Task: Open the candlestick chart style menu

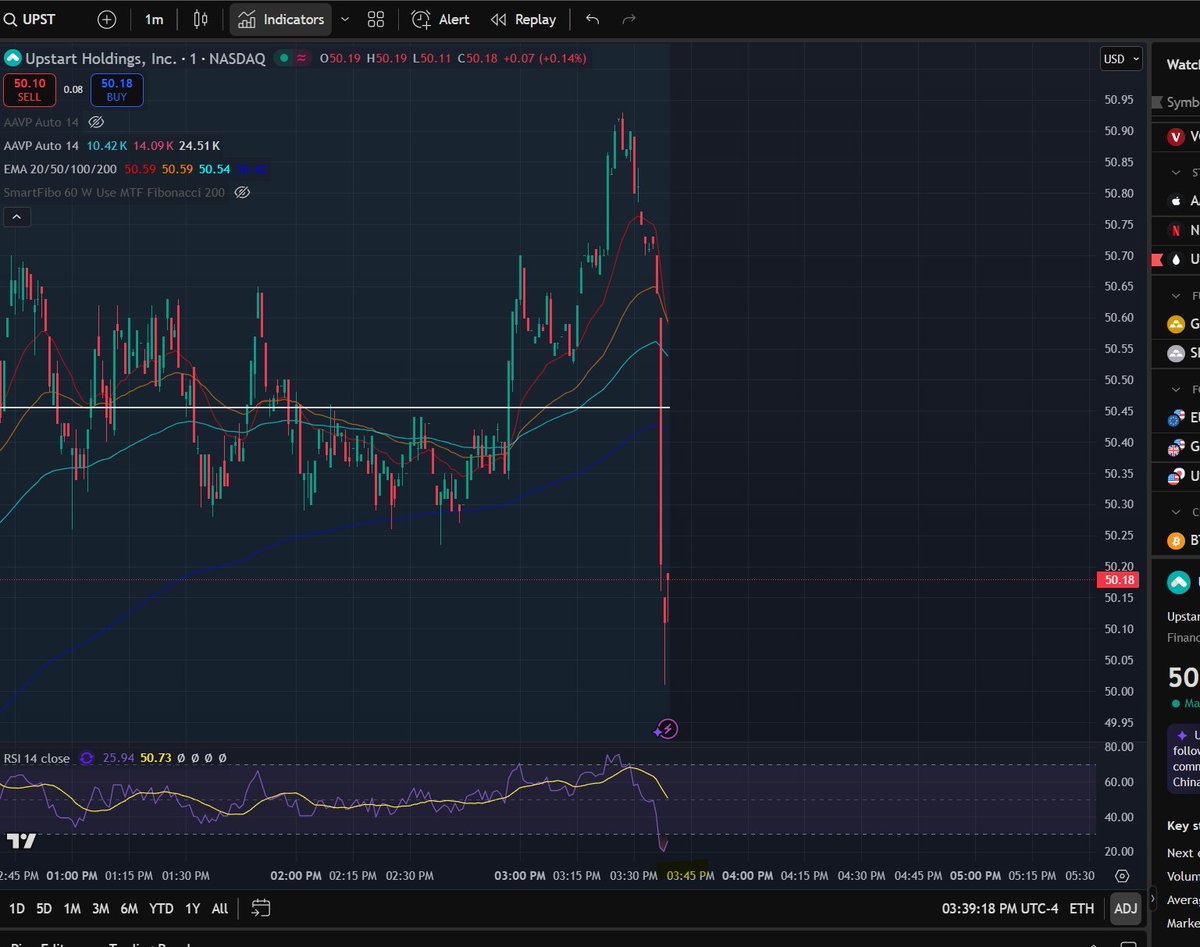Action: (201, 19)
